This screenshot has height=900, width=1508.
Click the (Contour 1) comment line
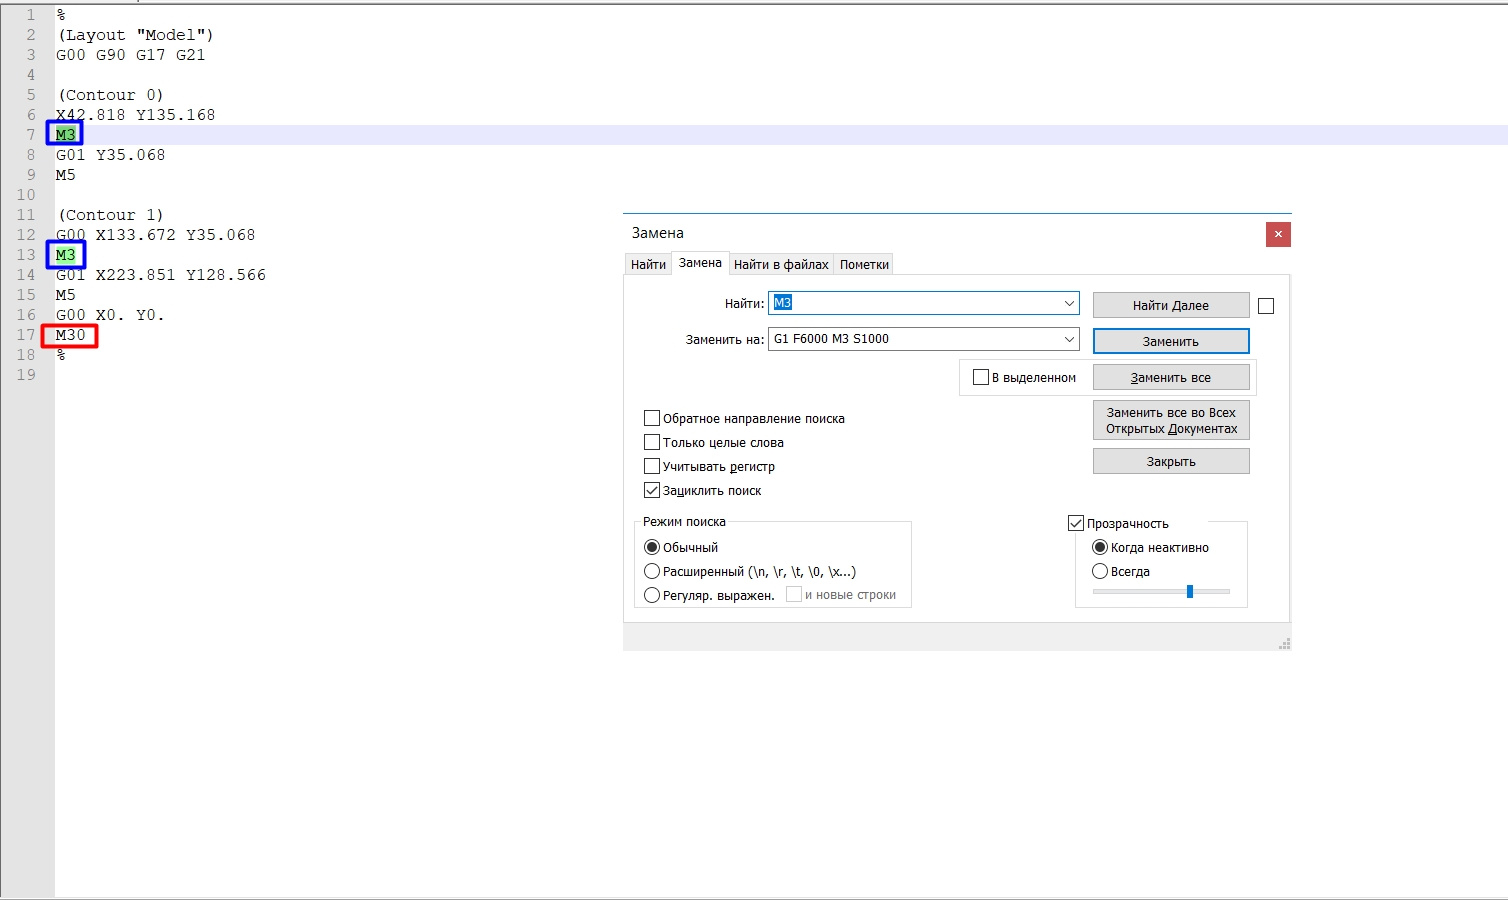click(x=110, y=214)
